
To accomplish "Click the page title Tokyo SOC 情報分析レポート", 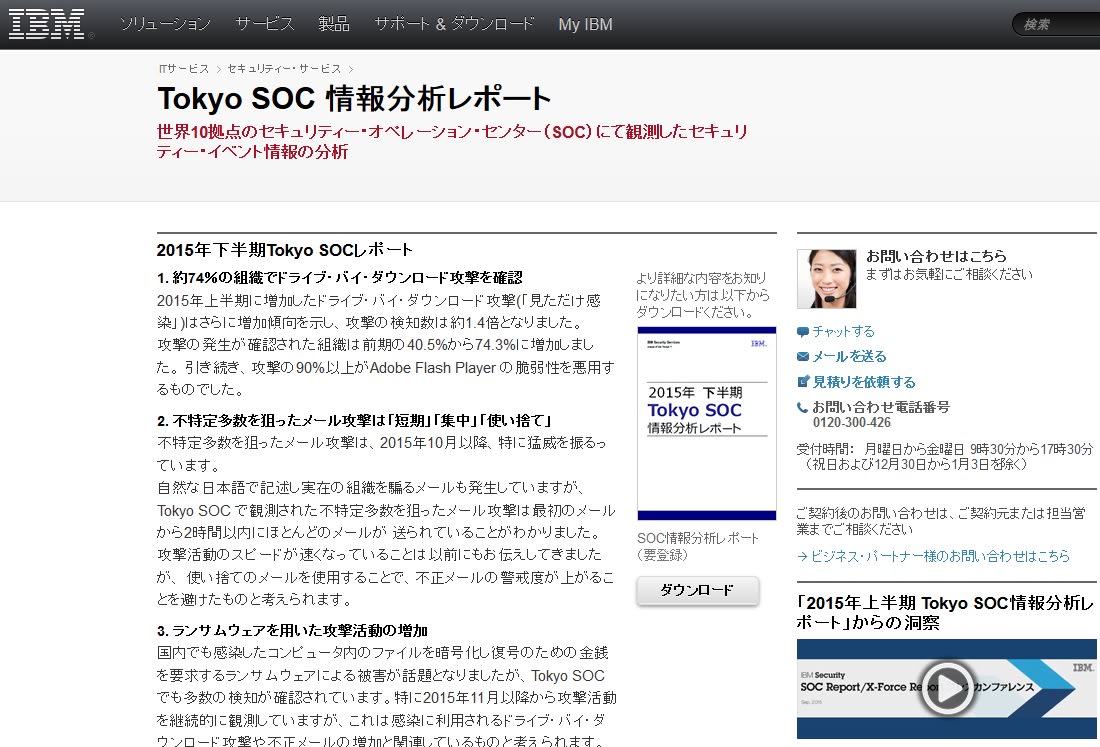I will [354, 98].
